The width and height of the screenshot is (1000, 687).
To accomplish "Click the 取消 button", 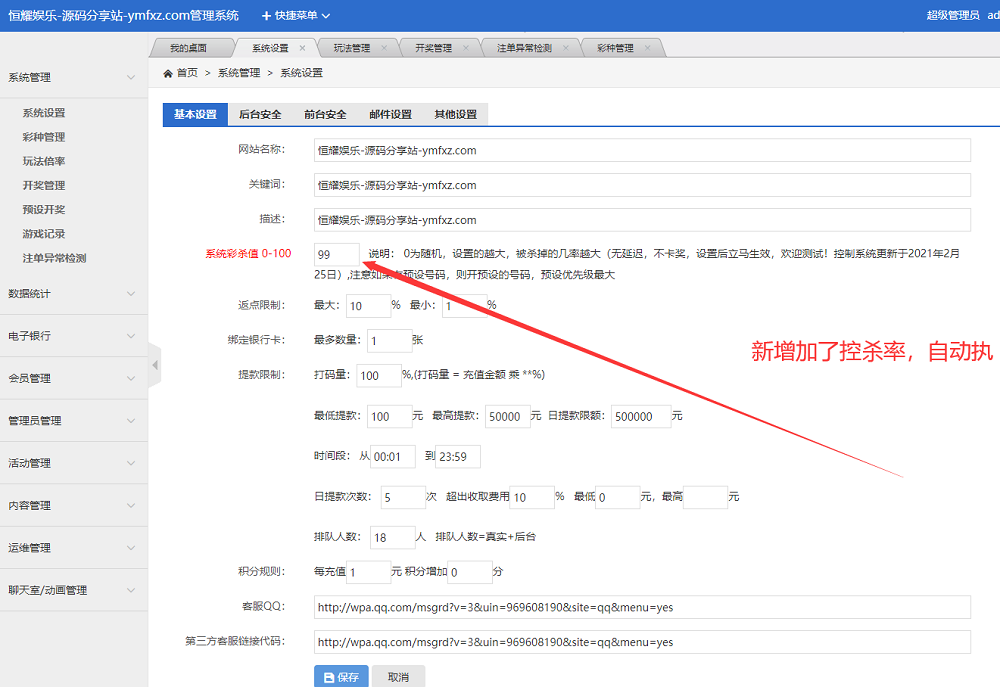I will point(398,677).
